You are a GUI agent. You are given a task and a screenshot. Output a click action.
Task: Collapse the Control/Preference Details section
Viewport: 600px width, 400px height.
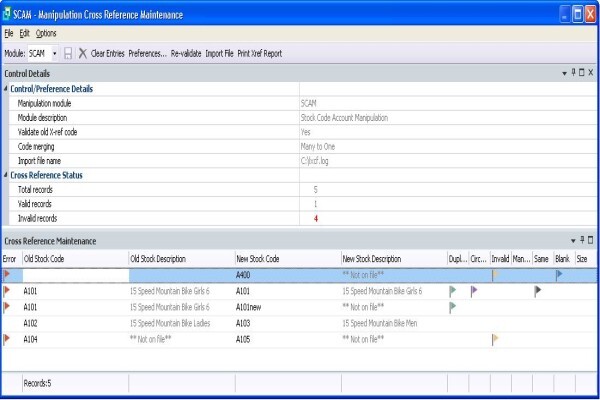click(6, 88)
